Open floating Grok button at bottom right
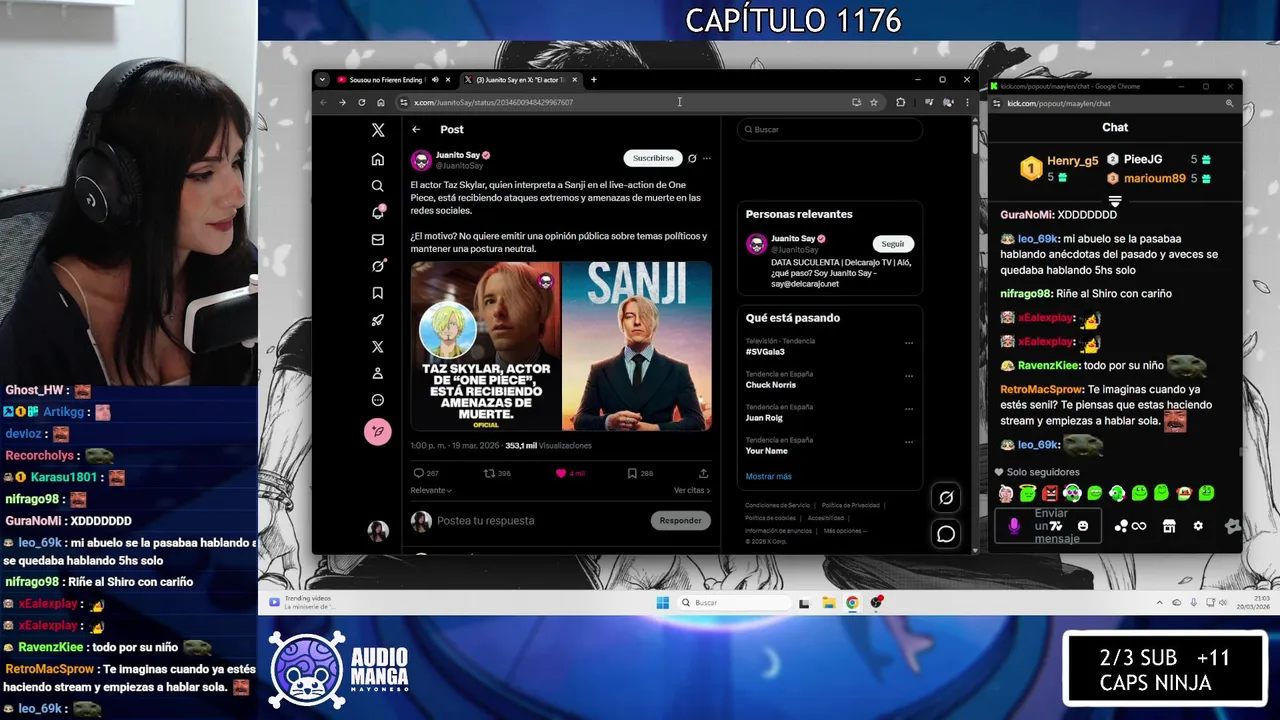 [x=946, y=497]
